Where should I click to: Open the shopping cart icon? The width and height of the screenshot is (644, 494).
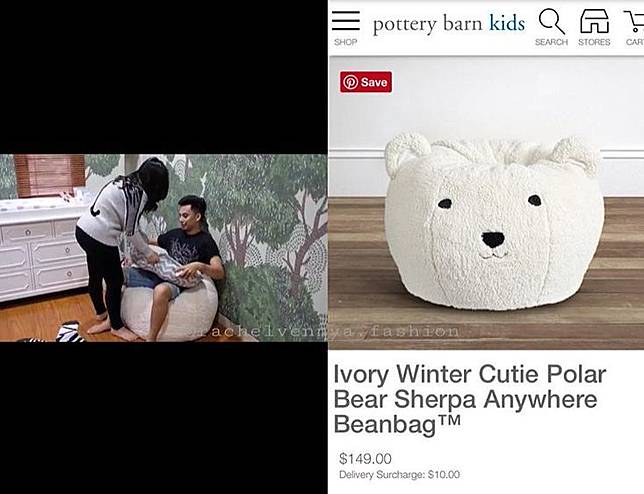[x=635, y=21]
